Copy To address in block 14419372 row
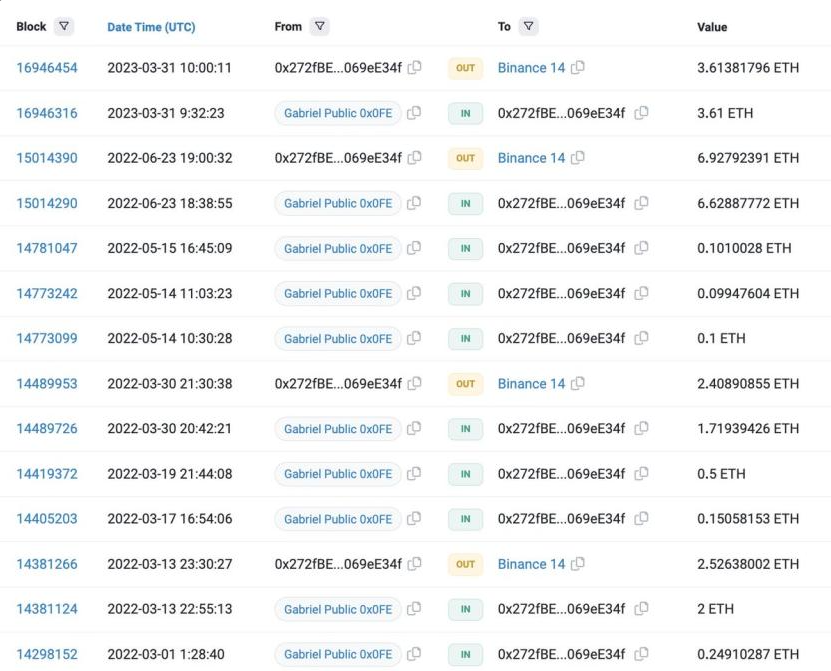 click(641, 473)
